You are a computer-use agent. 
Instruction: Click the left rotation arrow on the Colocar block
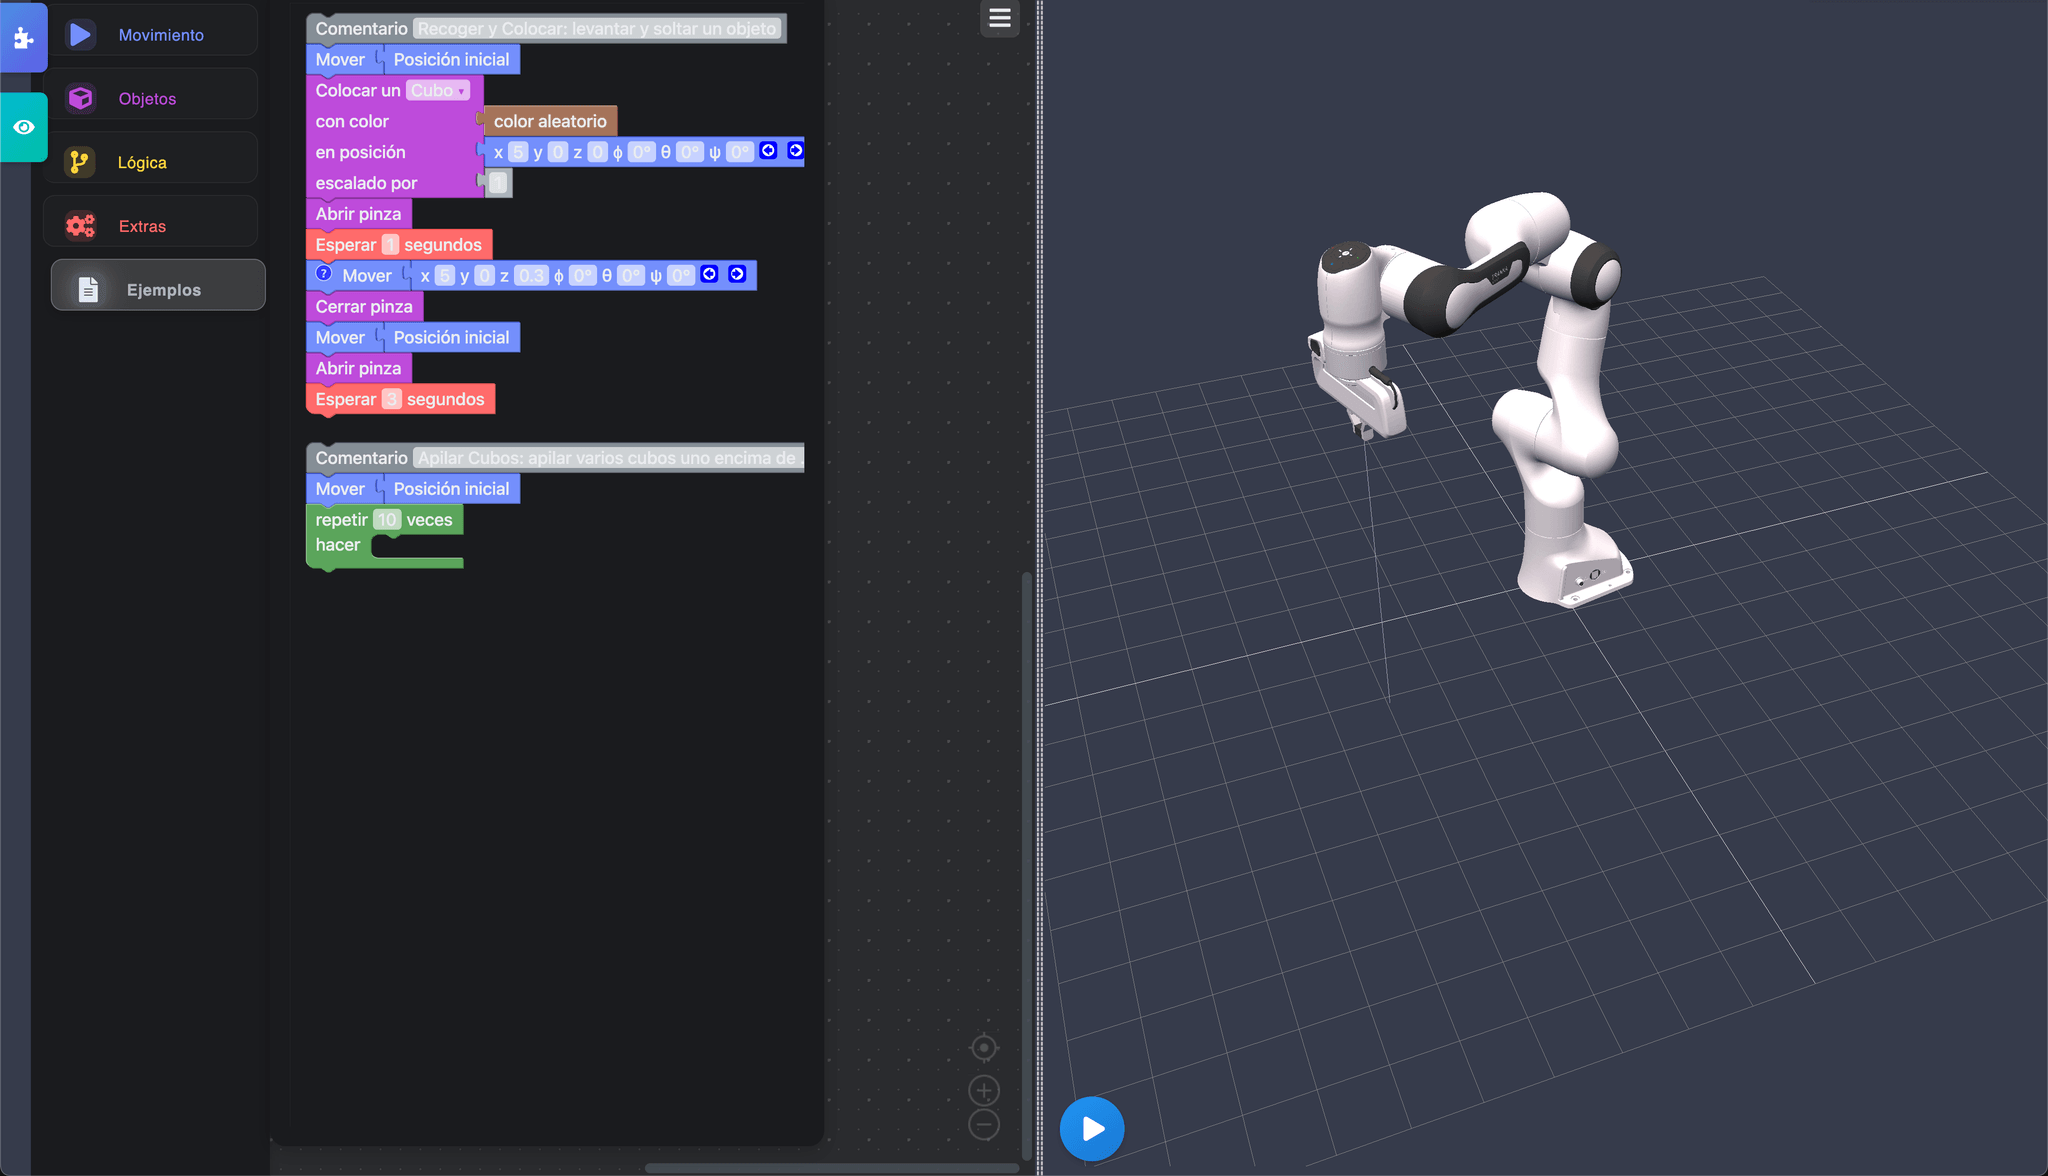[x=768, y=150]
